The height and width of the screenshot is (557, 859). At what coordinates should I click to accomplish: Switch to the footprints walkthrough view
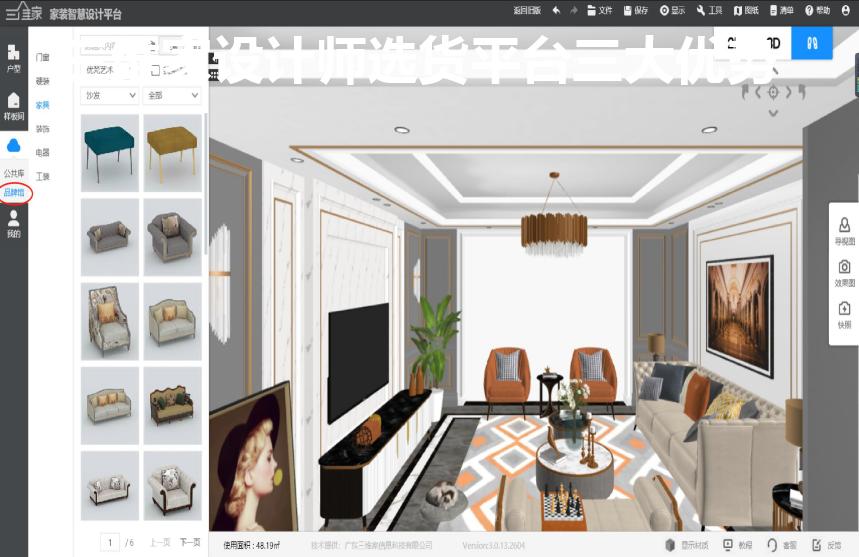(812, 43)
